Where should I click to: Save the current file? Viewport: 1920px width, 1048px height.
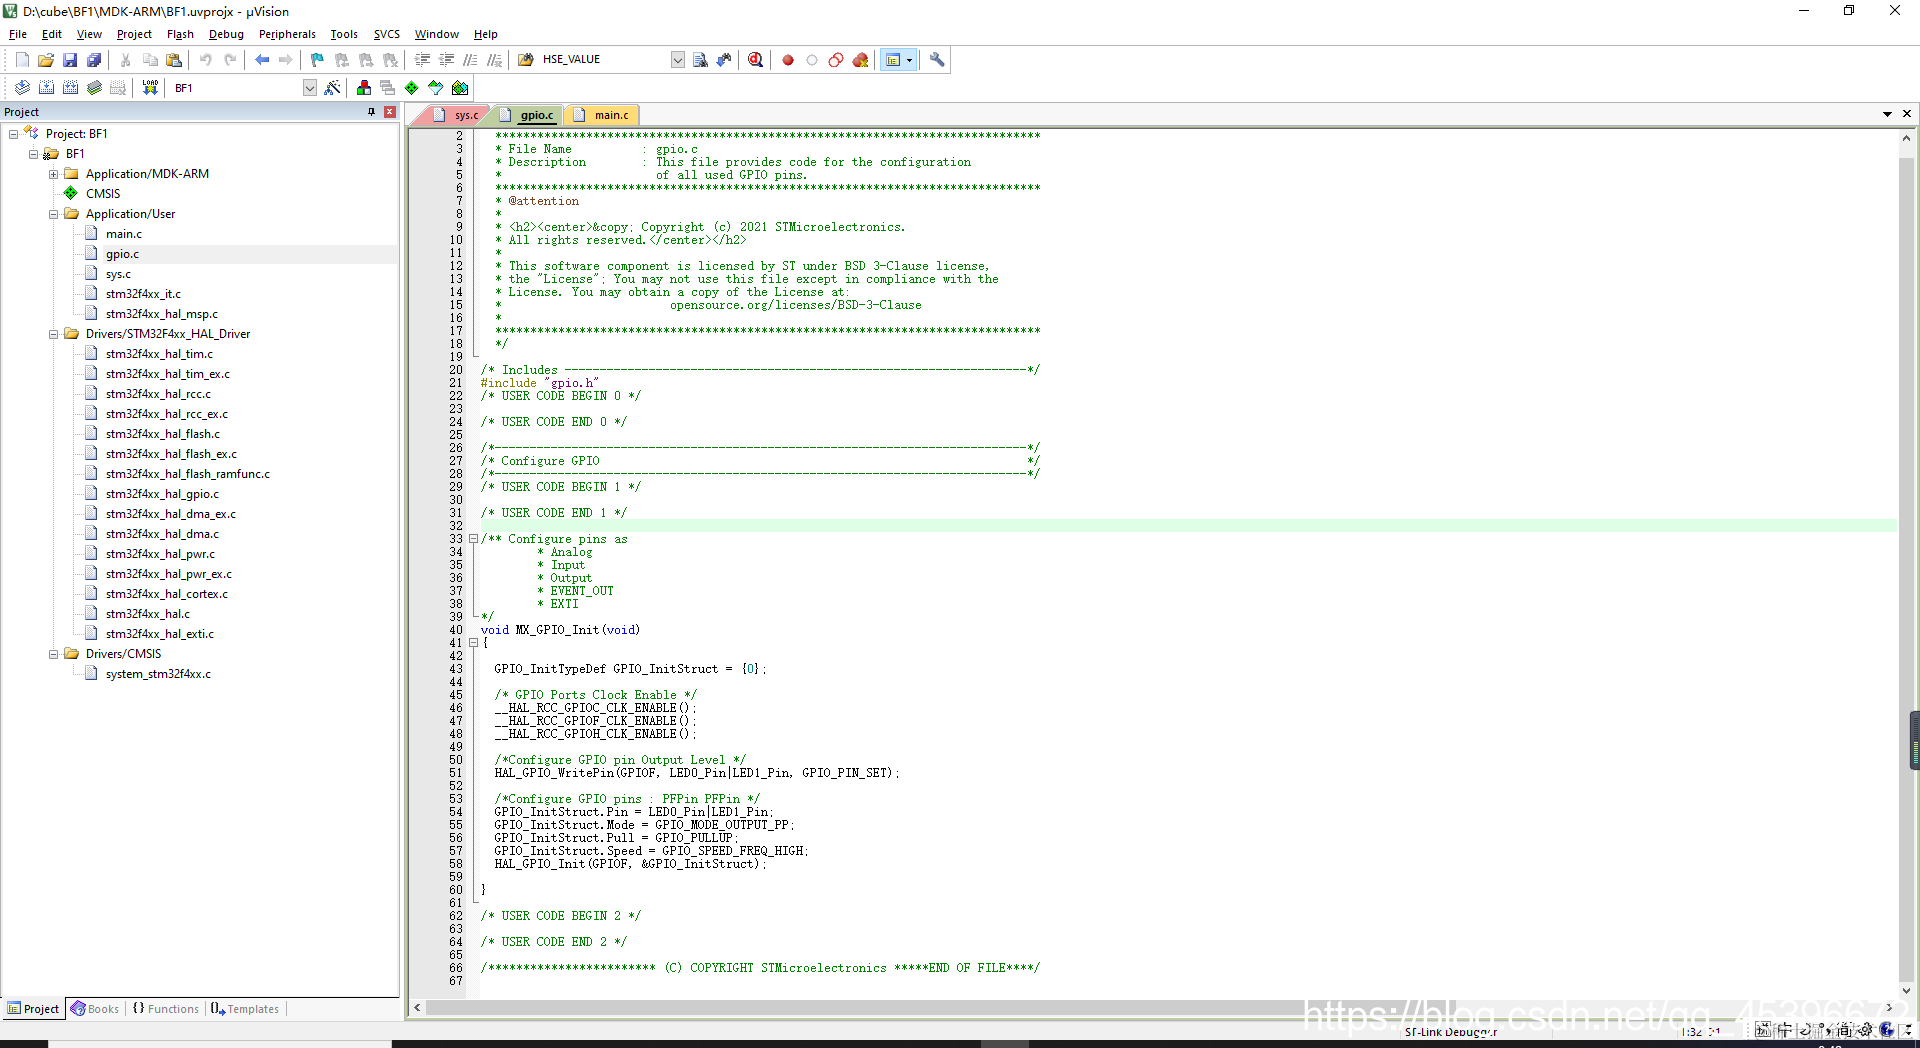[x=70, y=60]
